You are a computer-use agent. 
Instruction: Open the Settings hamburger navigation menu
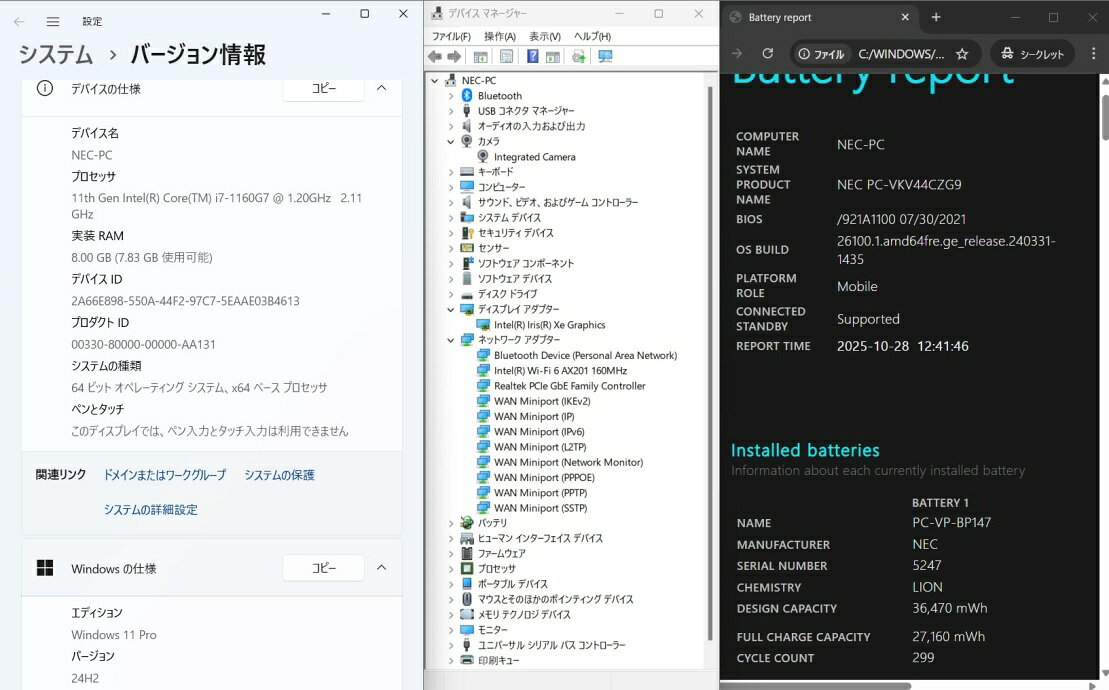(x=53, y=21)
